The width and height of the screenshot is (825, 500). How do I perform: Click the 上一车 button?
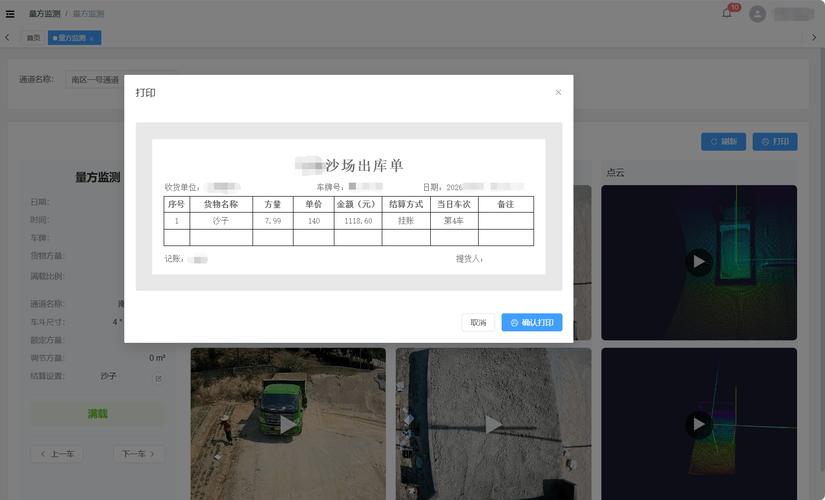[57, 454]
